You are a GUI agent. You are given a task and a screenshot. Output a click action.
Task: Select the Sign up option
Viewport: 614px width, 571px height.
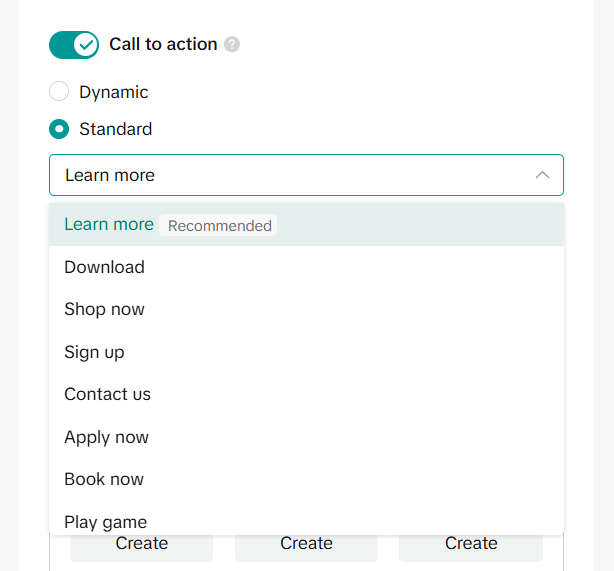click(x=94, y=352)
